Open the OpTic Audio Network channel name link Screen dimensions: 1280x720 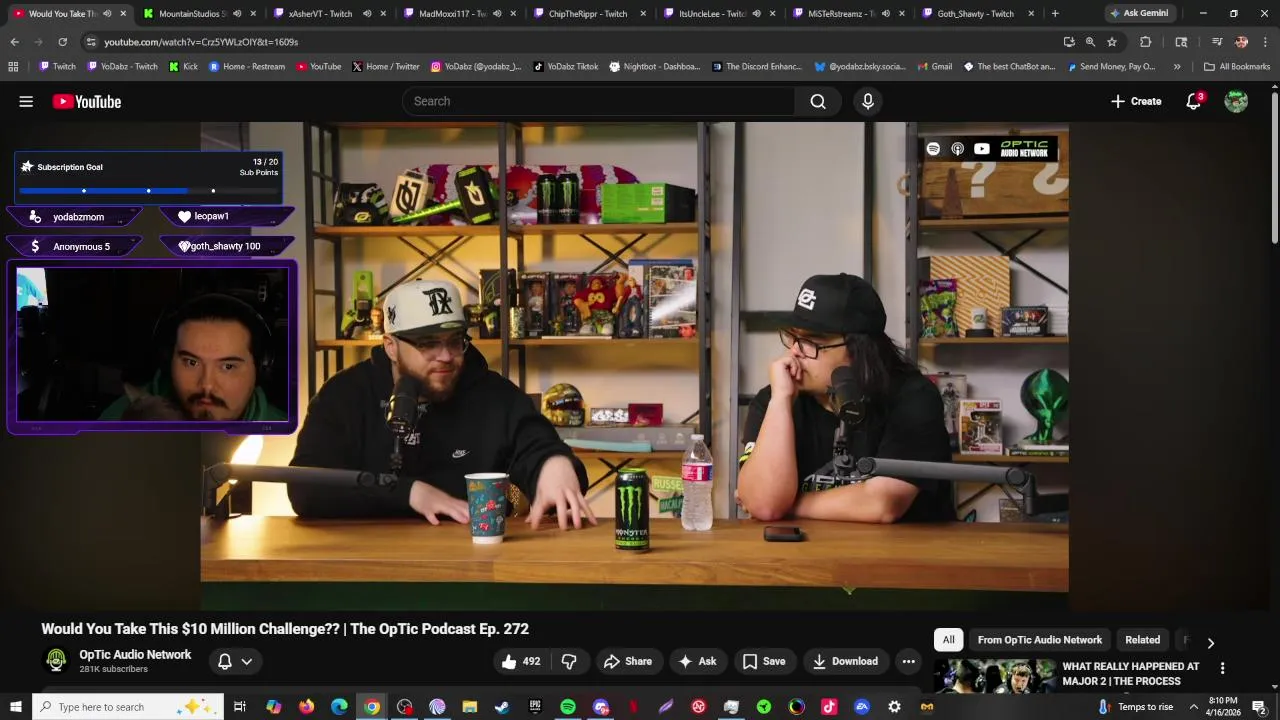click(x=135, y=655)
